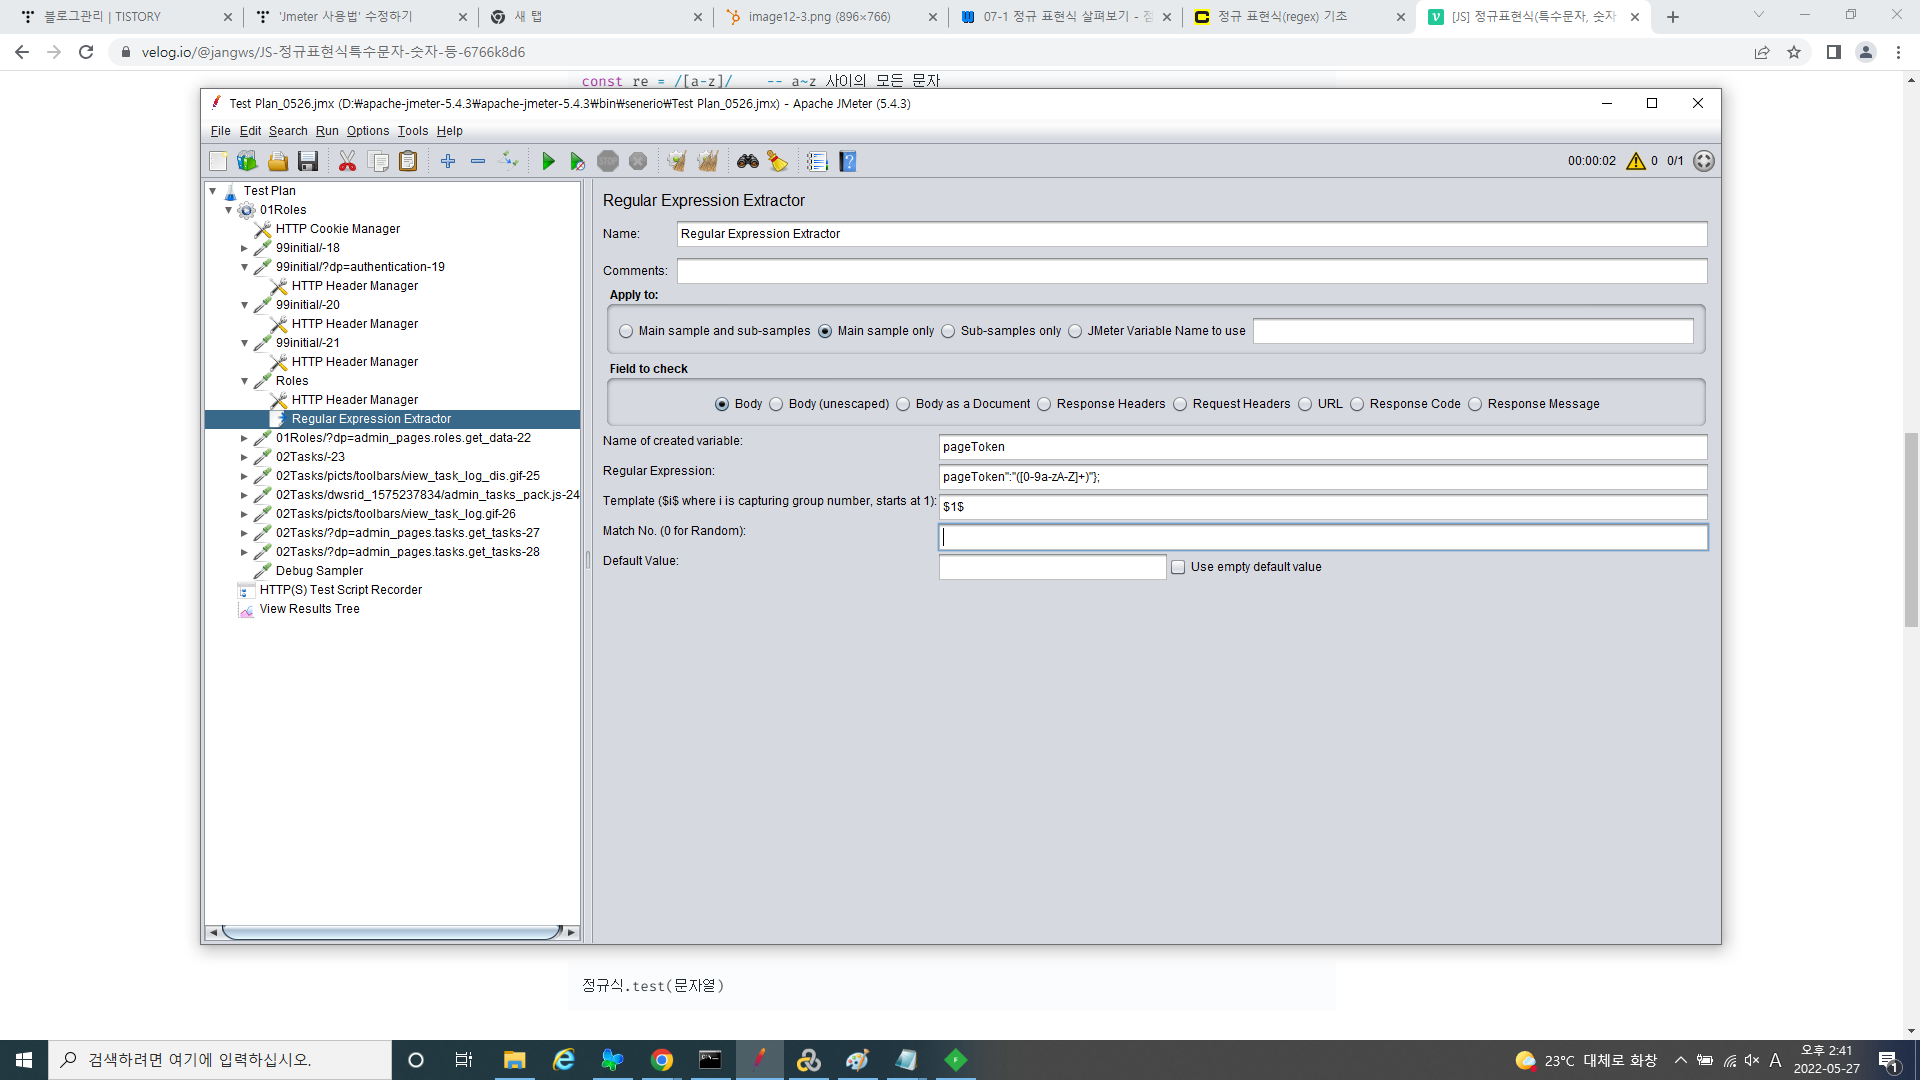1920x1080 pixels.
Task: Select the Response Headers radio button
Action: pyautogui.click(x=1044, y=404)
